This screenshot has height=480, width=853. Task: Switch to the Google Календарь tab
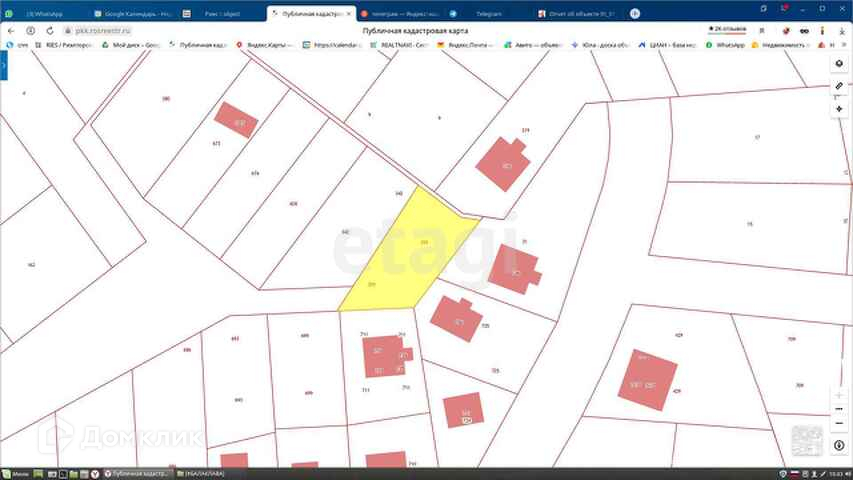click(133, 14)
